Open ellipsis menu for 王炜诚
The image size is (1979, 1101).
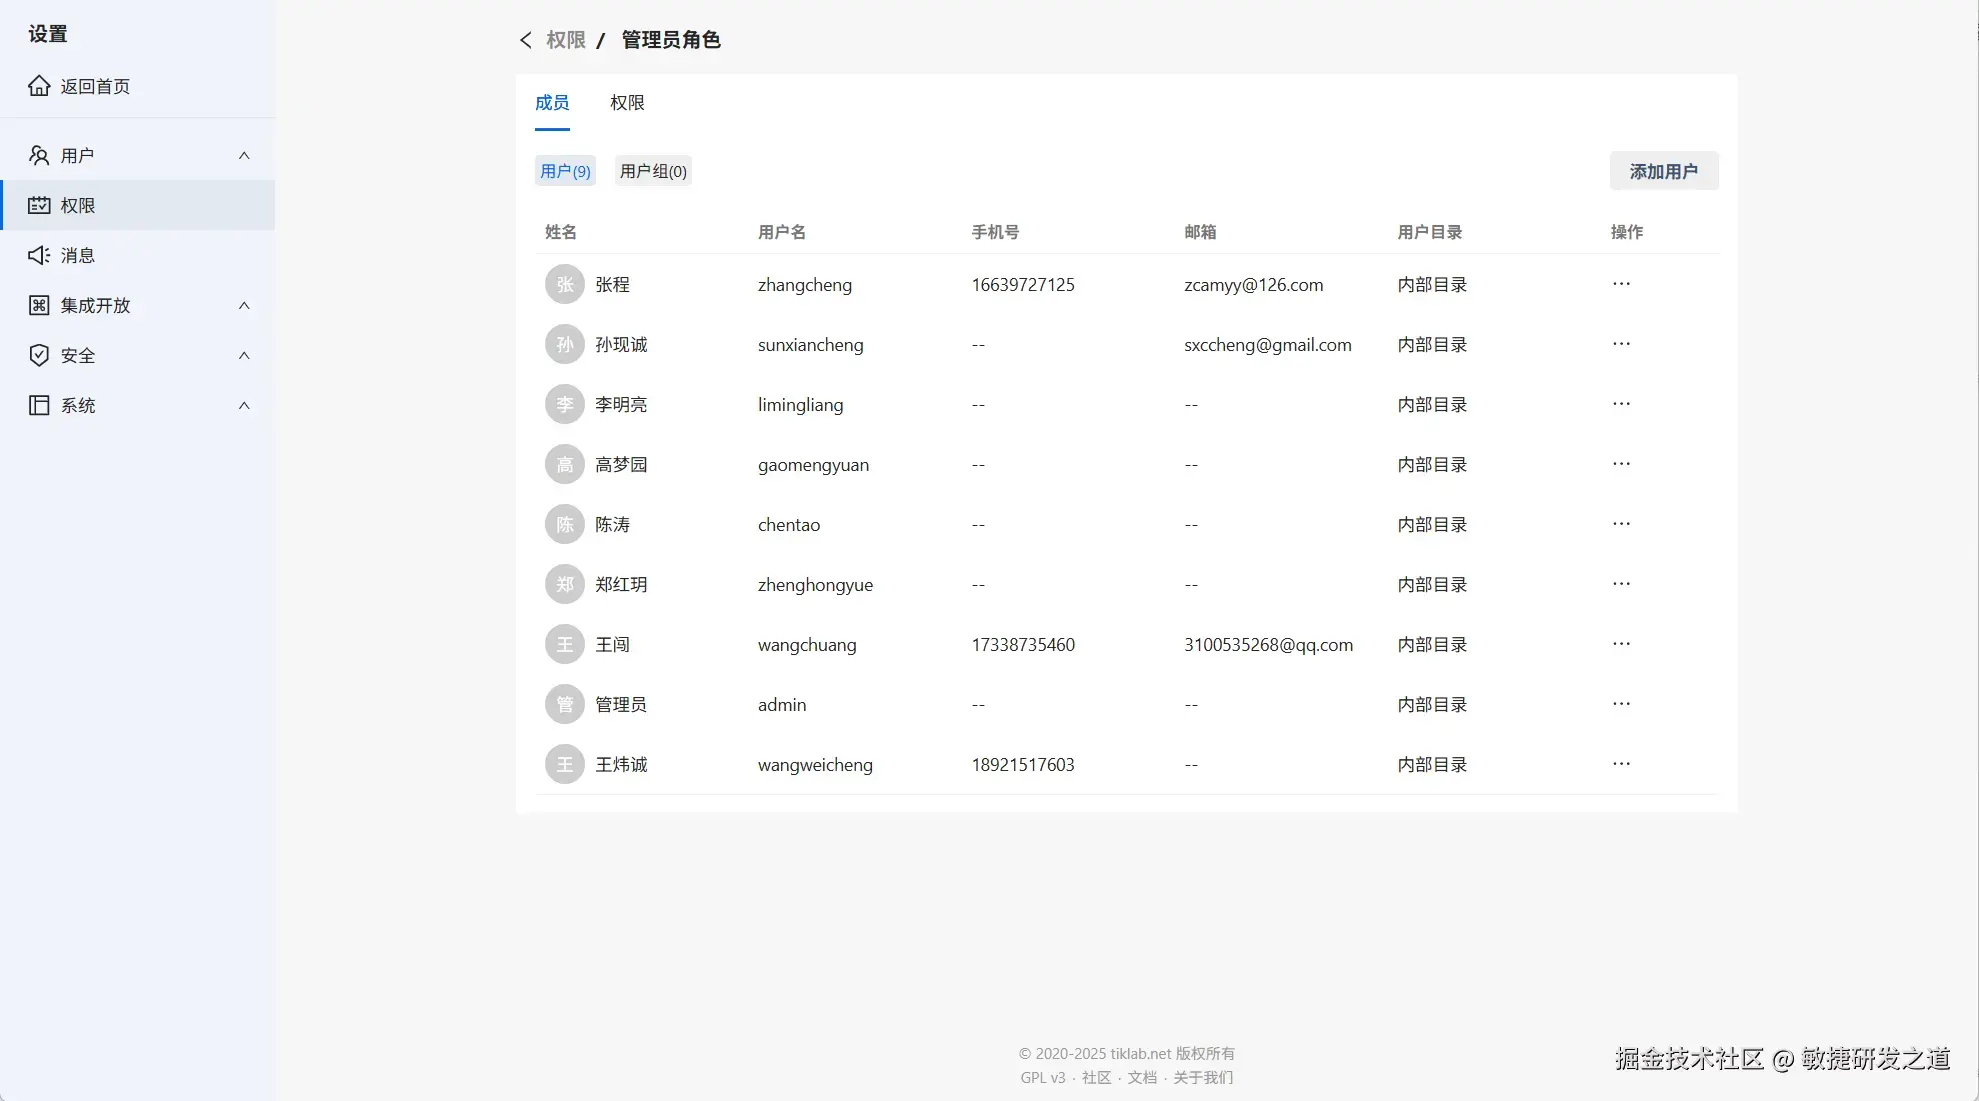[x=1621, y=764]
